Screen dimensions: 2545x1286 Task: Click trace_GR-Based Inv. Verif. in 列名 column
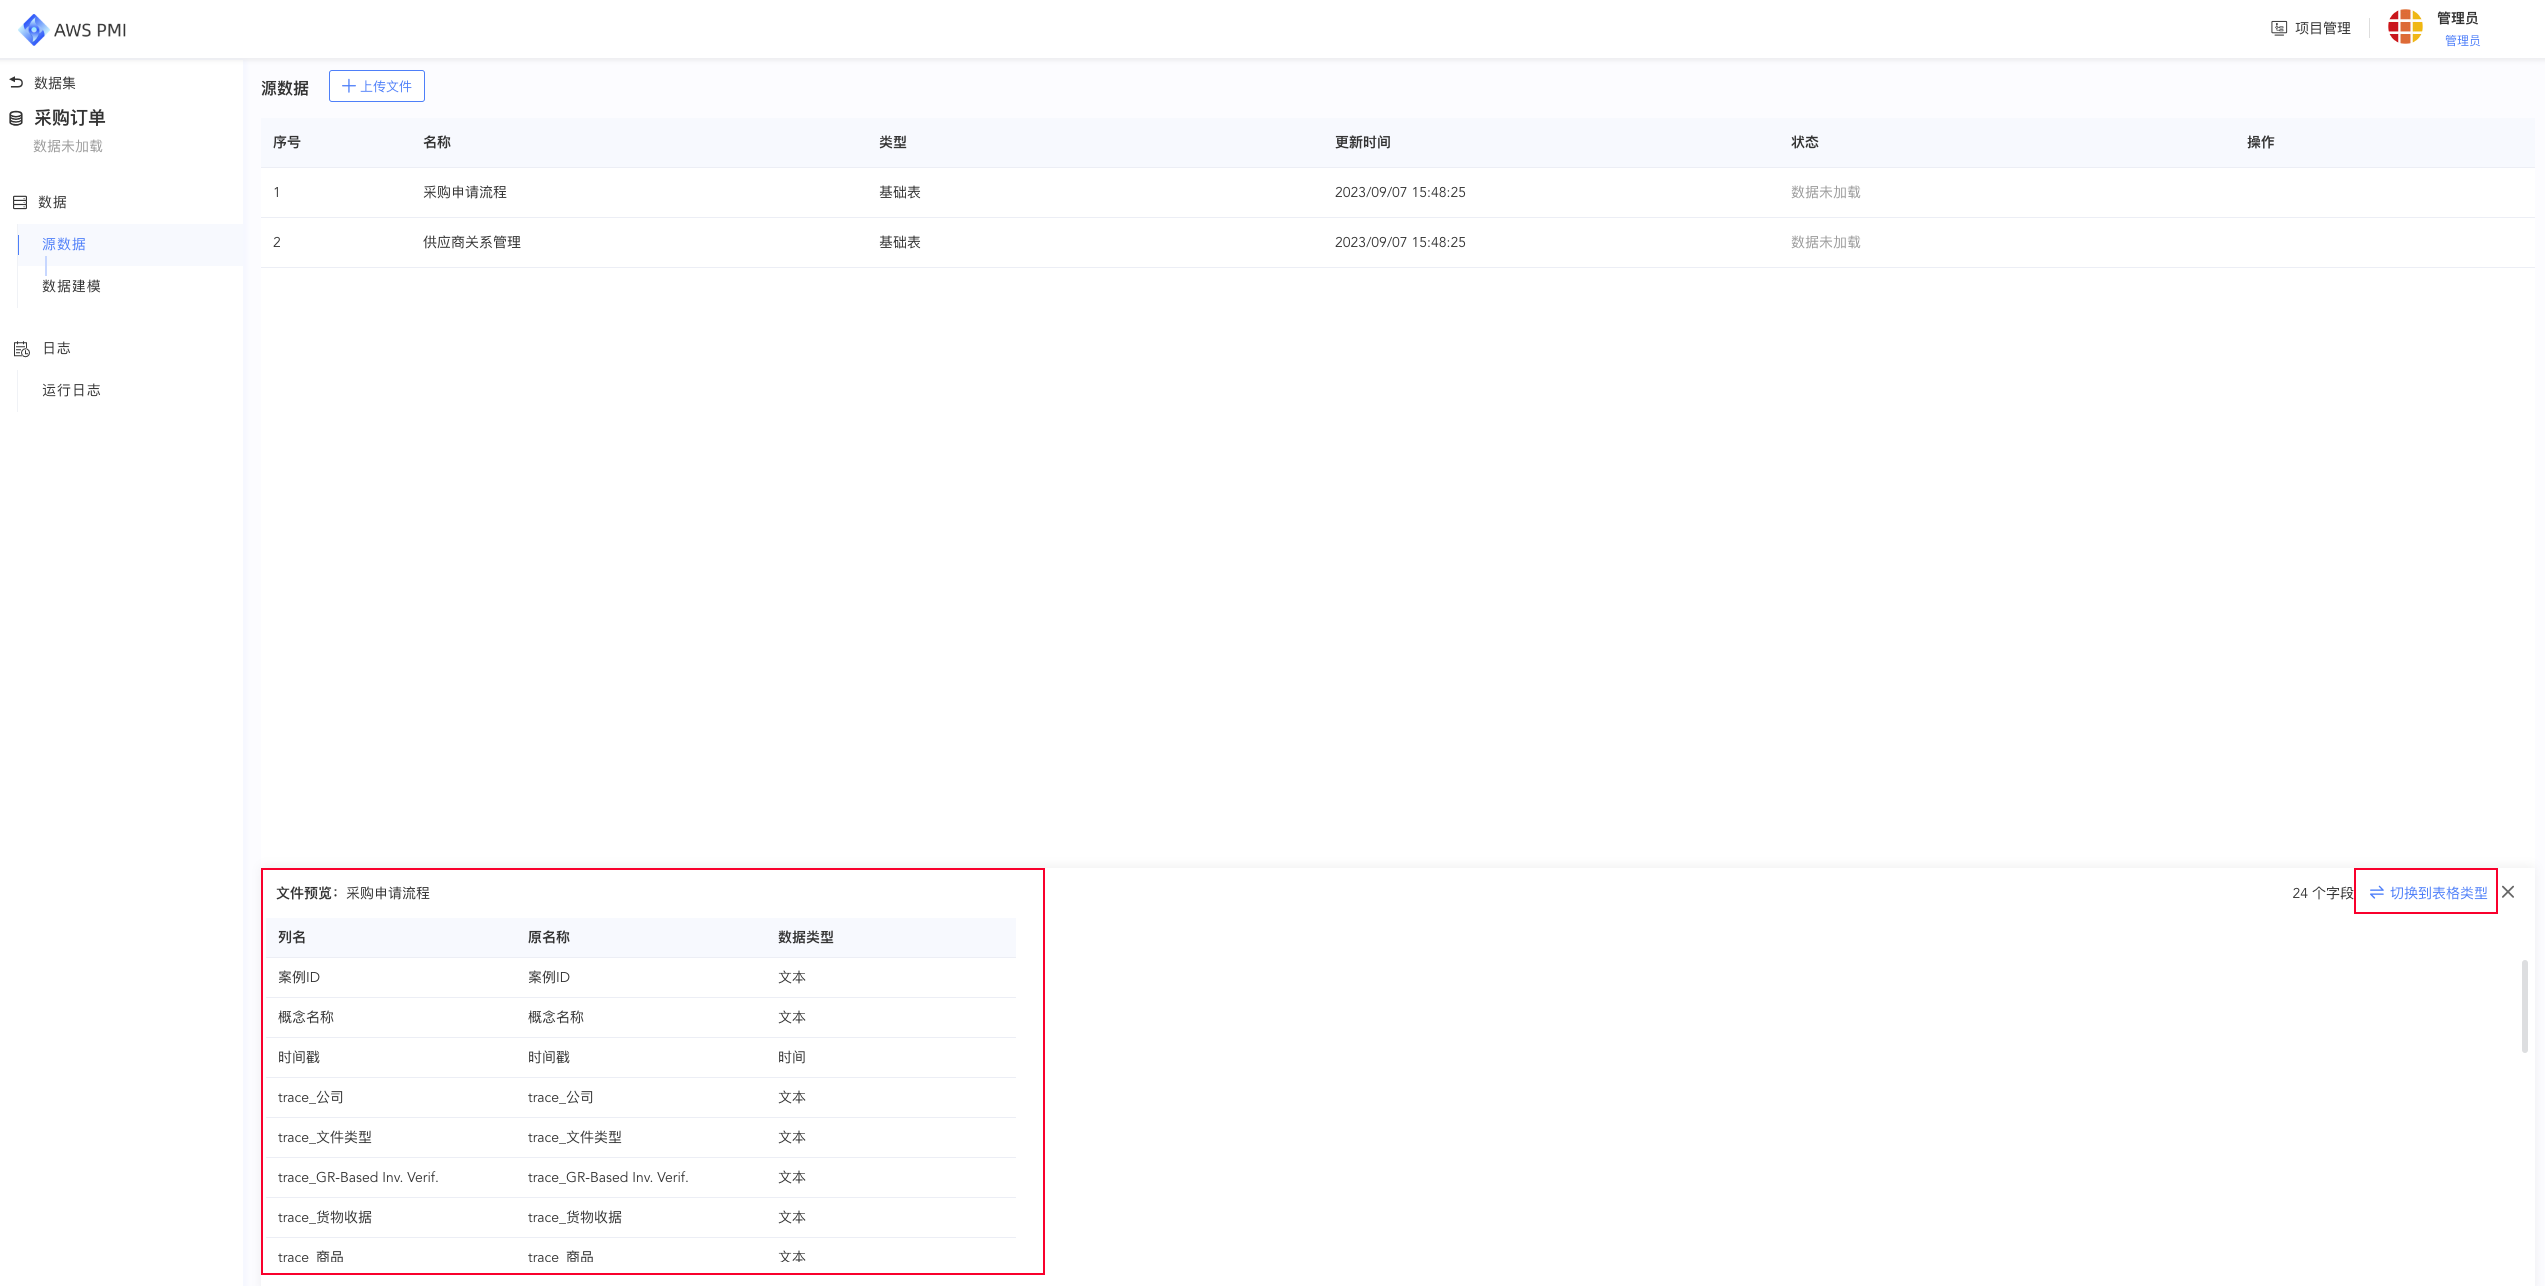pos(358,1177)
